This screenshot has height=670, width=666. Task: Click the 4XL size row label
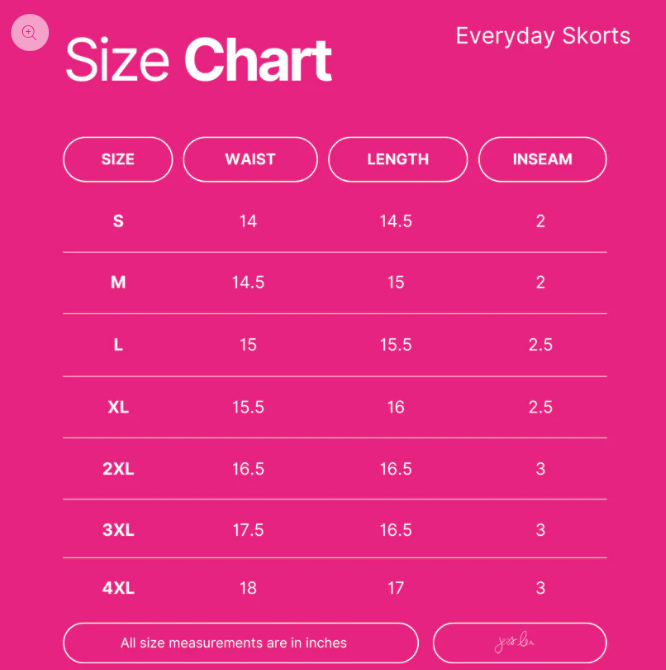[118, 588]
